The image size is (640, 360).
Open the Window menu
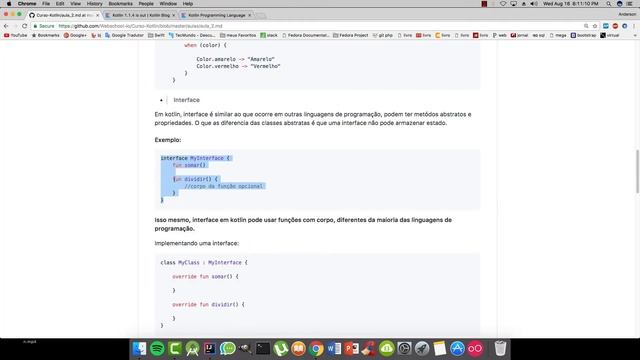[168, 4]
